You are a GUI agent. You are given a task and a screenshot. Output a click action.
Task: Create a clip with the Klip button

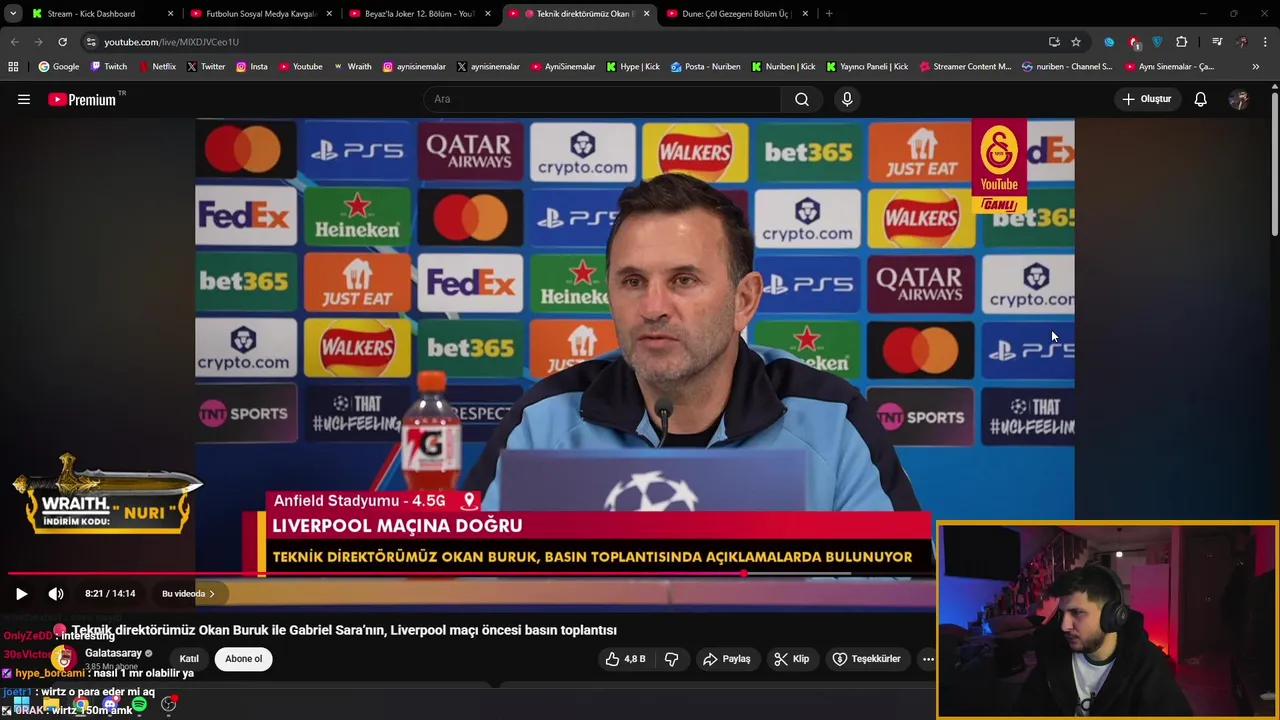pos(791,659)
